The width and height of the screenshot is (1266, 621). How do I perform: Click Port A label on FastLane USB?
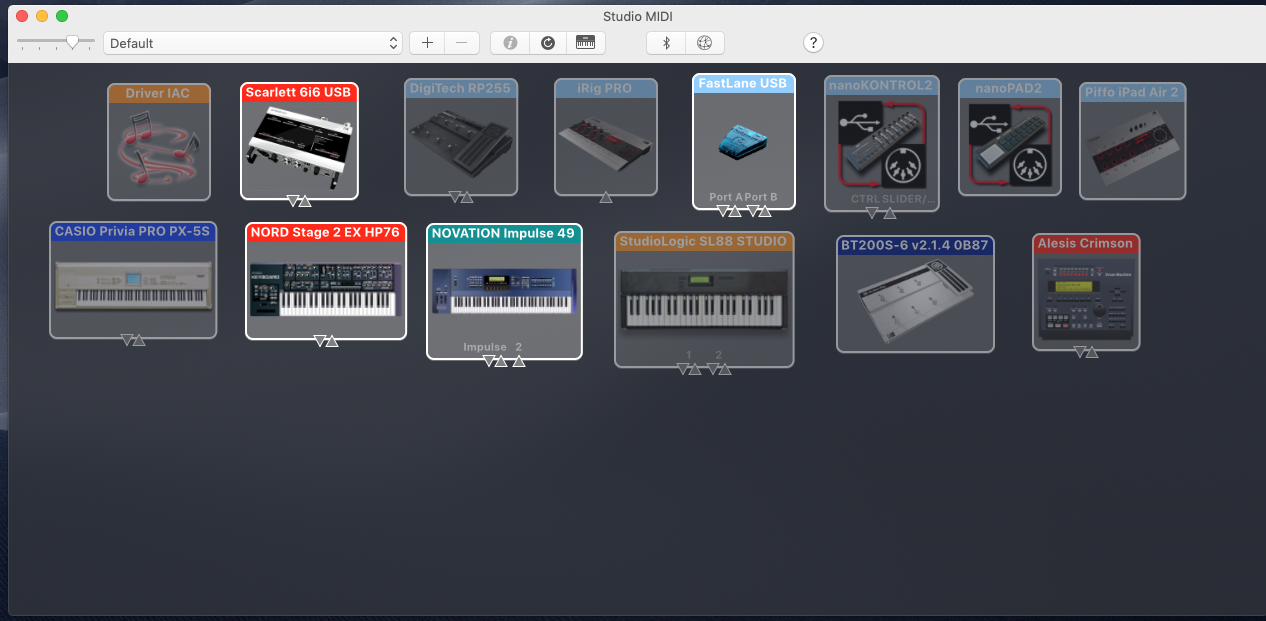pos(726,197)
